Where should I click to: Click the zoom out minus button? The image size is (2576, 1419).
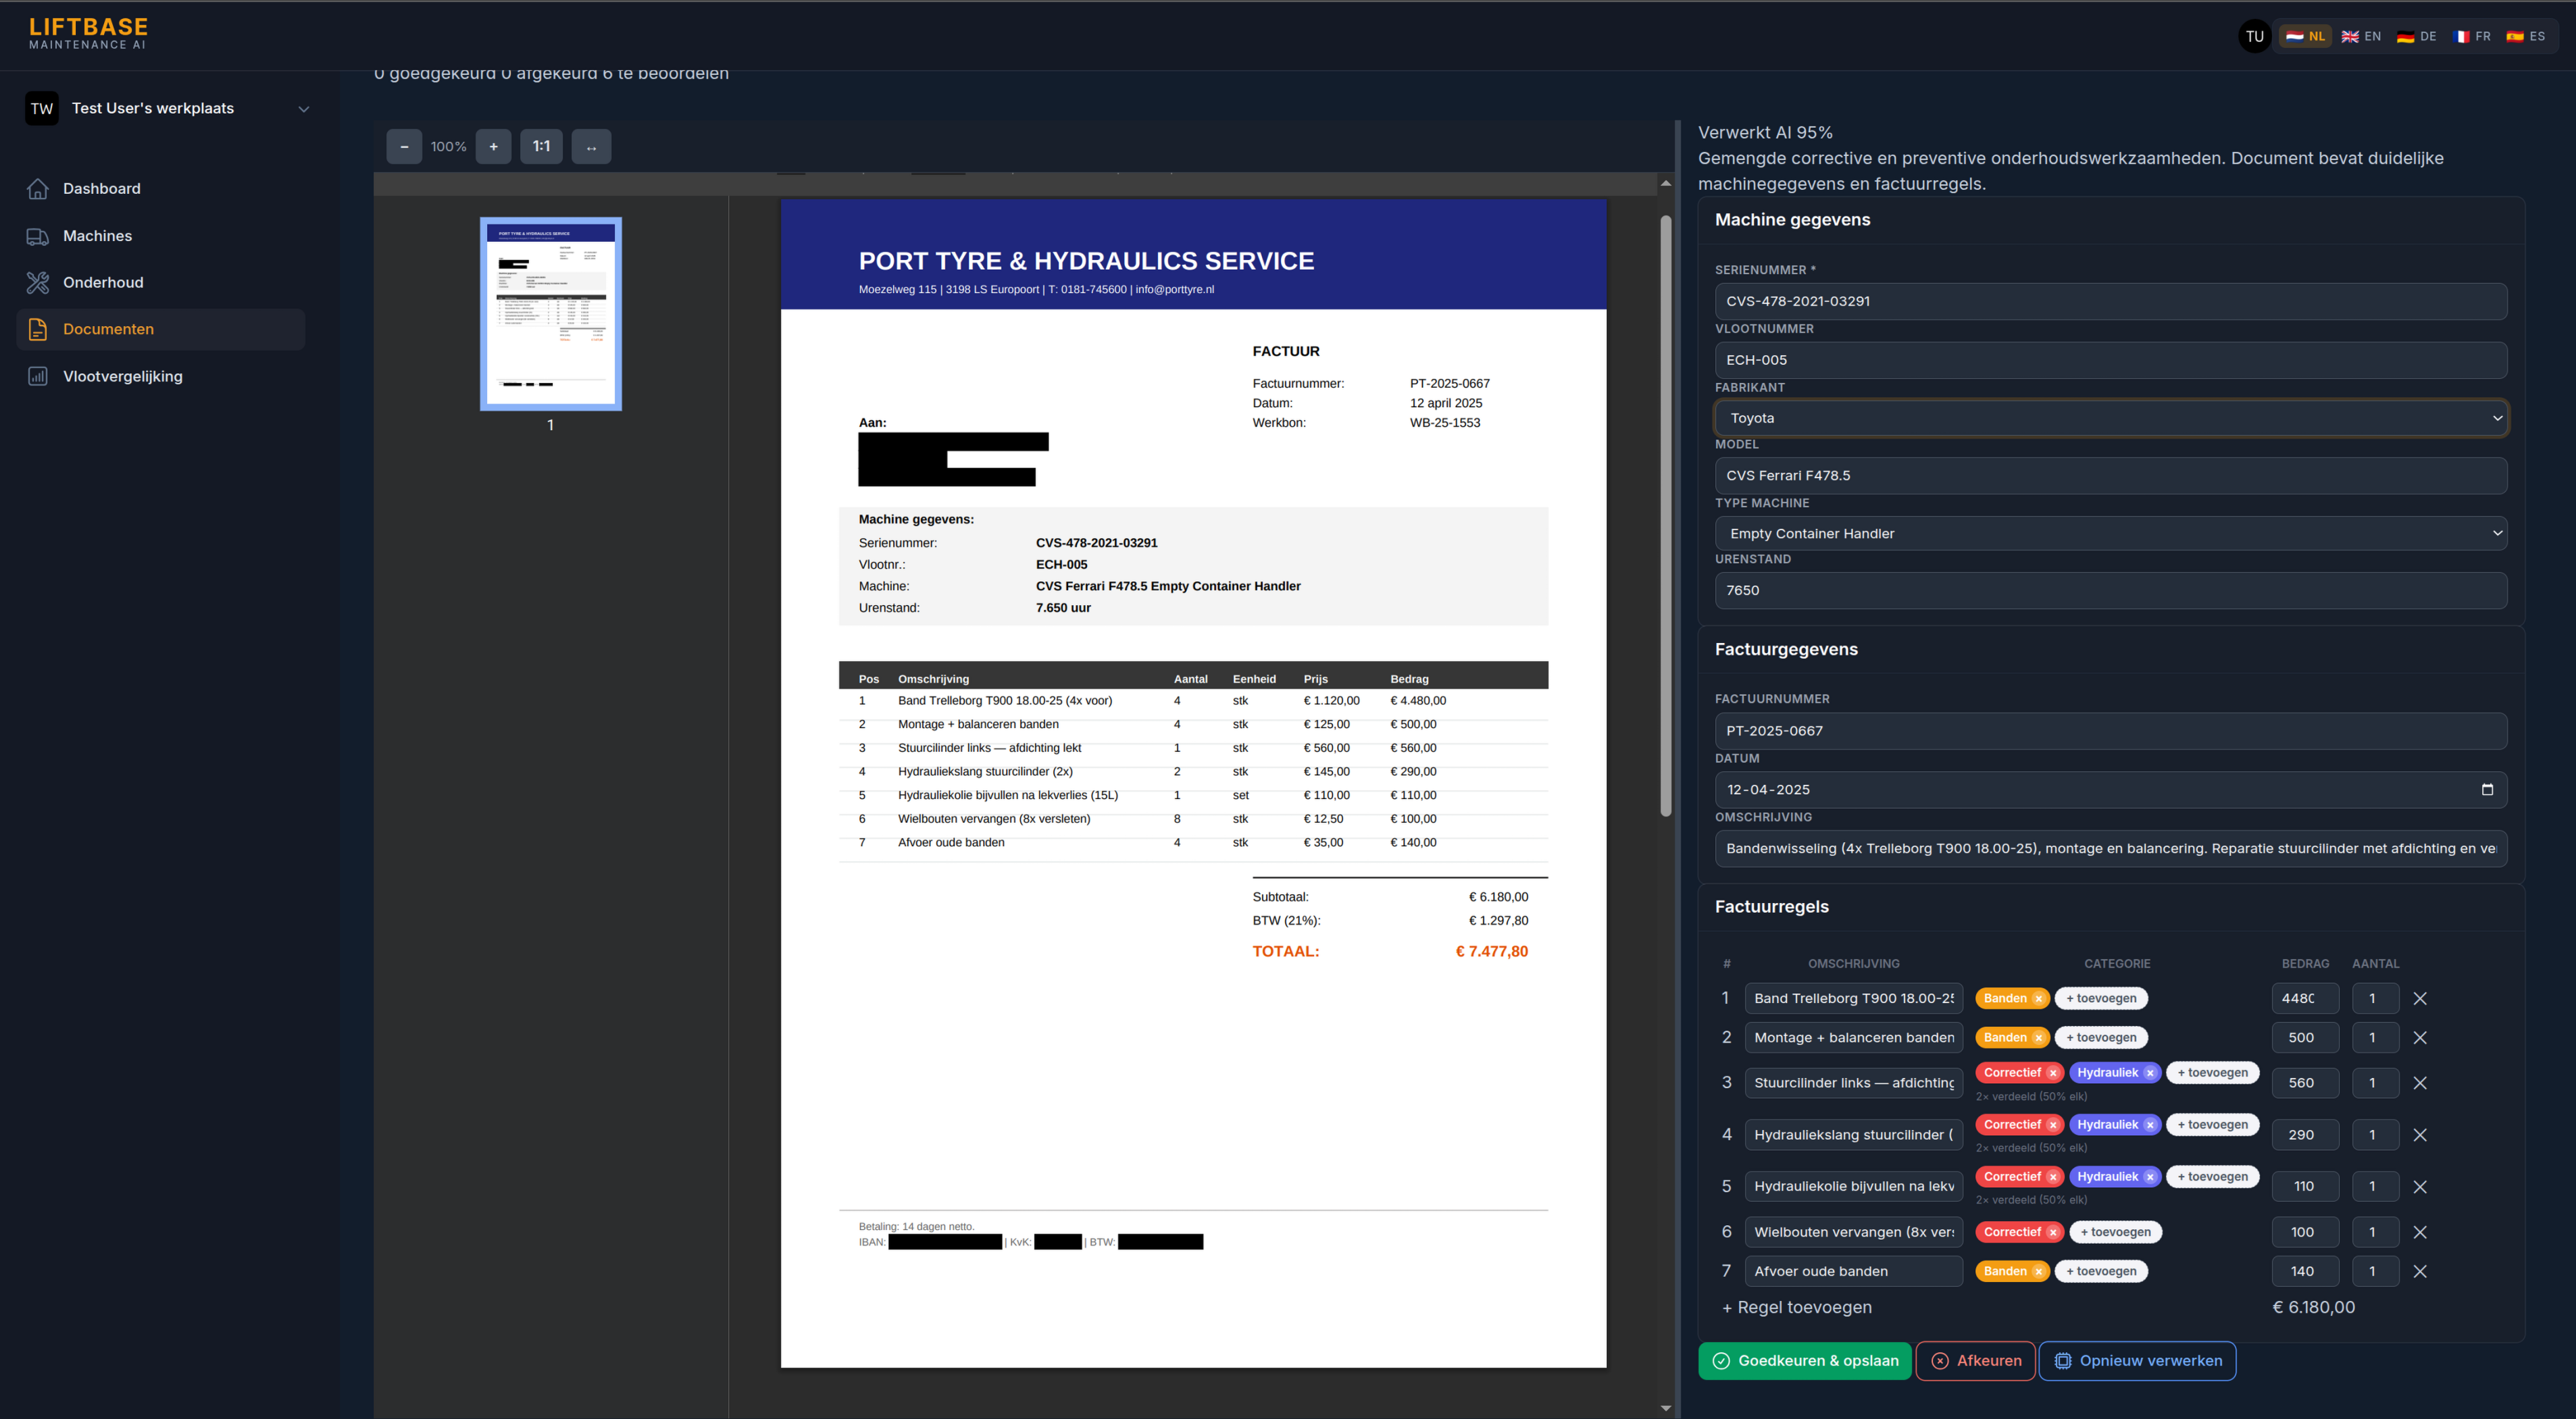(x=404, y=147)
